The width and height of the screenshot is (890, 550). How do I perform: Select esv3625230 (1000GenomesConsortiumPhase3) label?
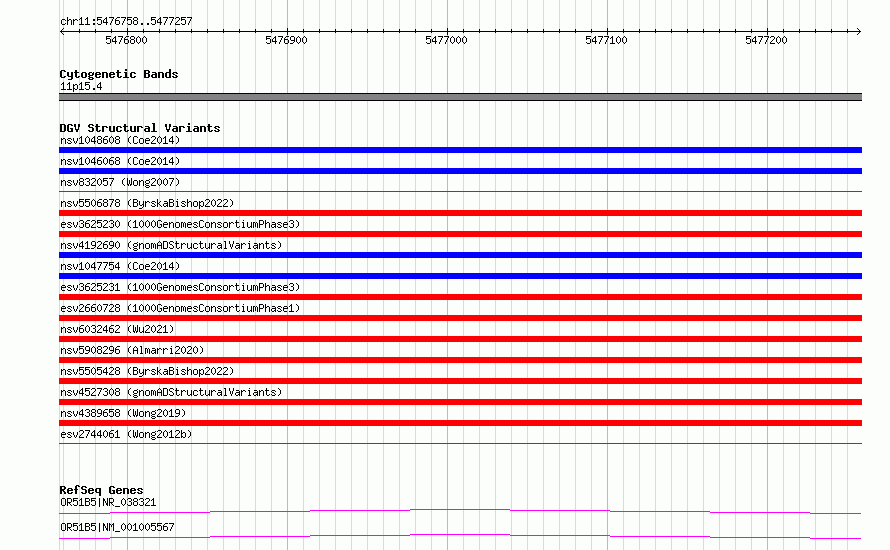180,224
